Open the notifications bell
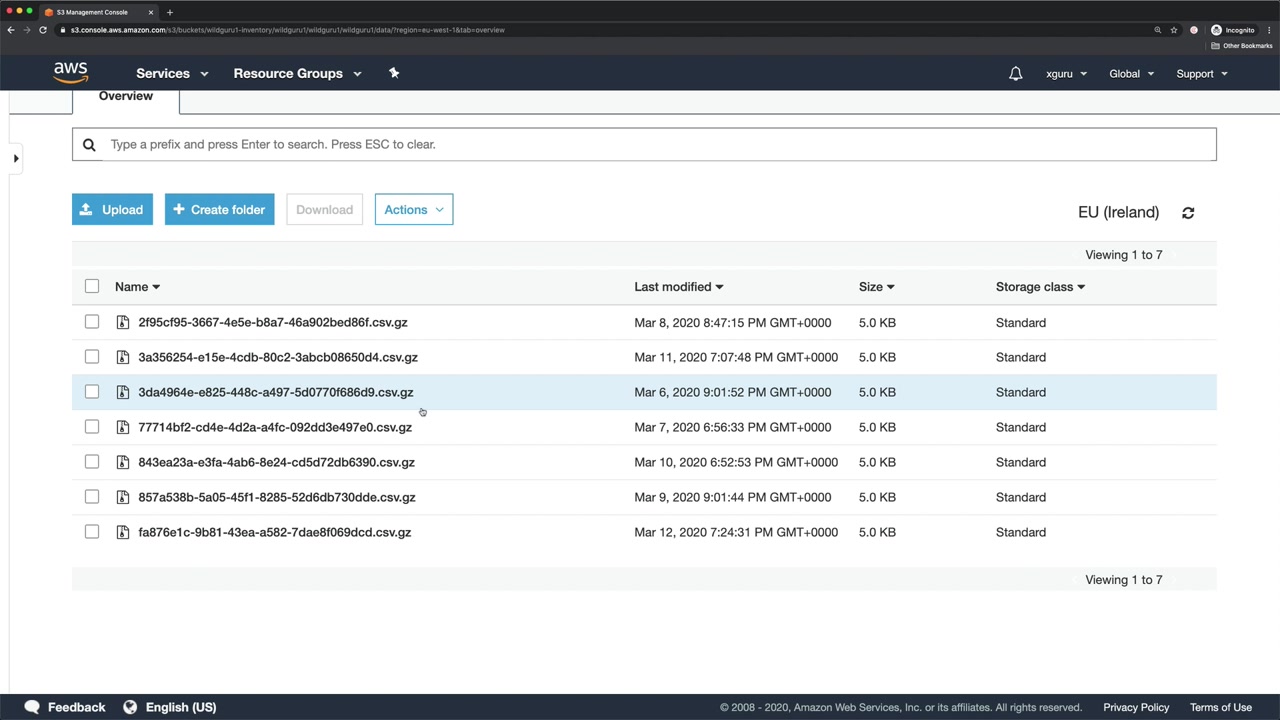 (x=1015, y=74)
